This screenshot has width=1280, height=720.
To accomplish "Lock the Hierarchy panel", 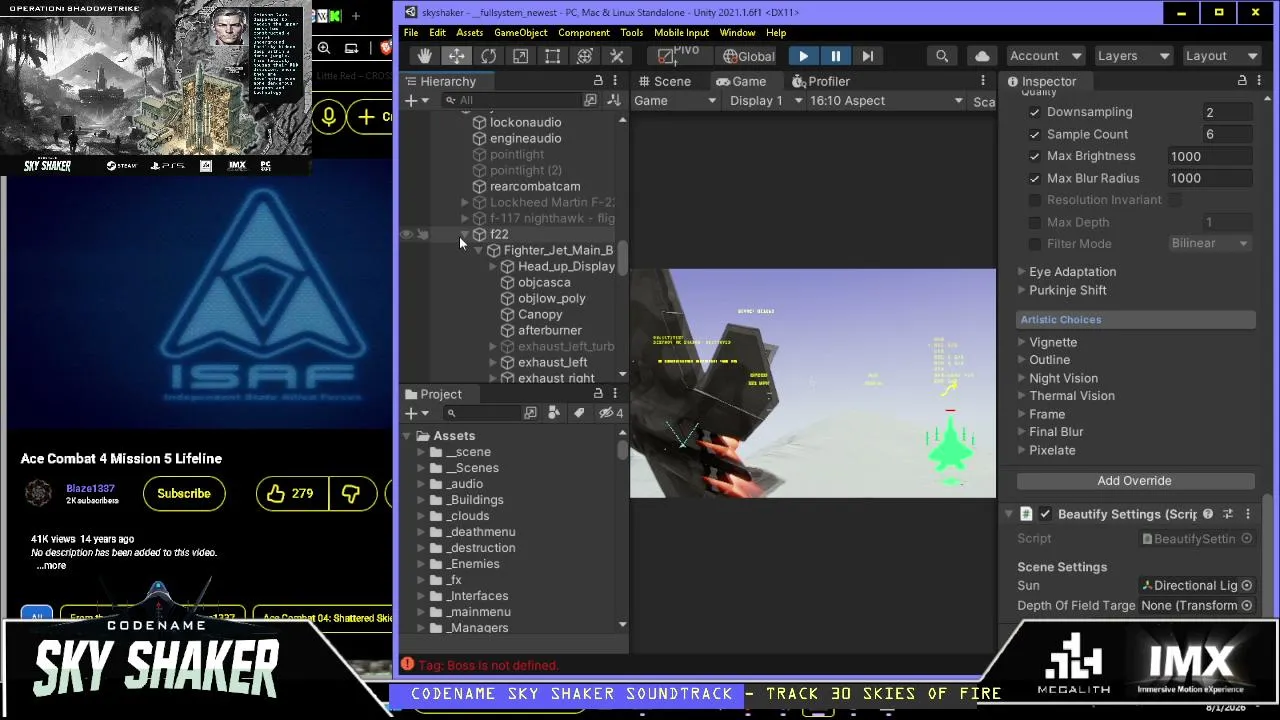I will coord(598,81).
